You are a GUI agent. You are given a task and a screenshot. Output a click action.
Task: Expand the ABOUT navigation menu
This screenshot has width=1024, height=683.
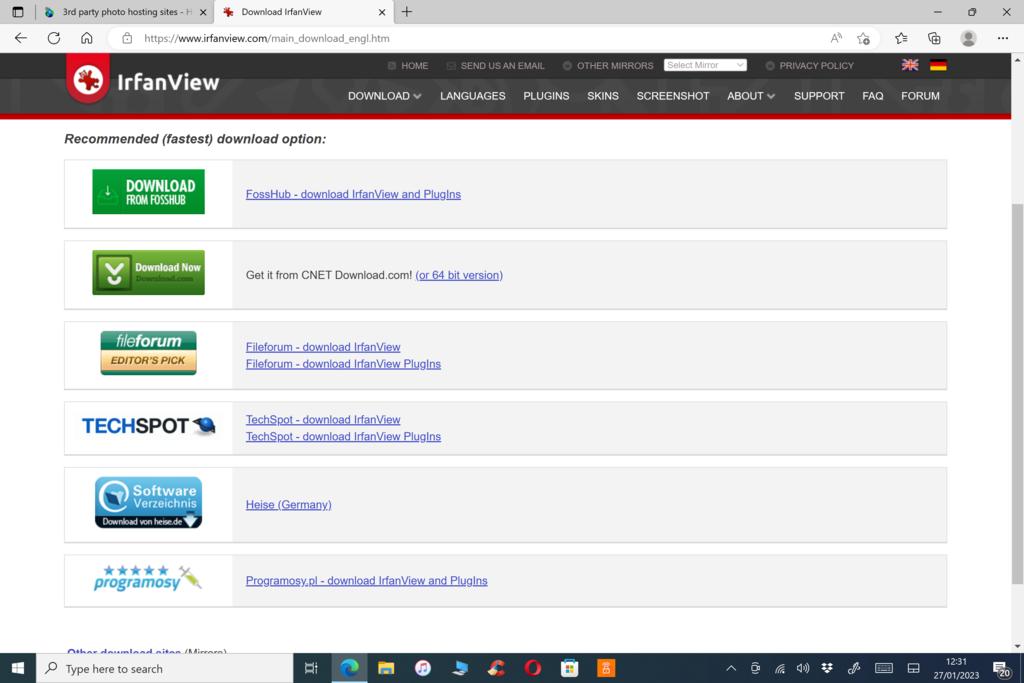tap(750, 96)
